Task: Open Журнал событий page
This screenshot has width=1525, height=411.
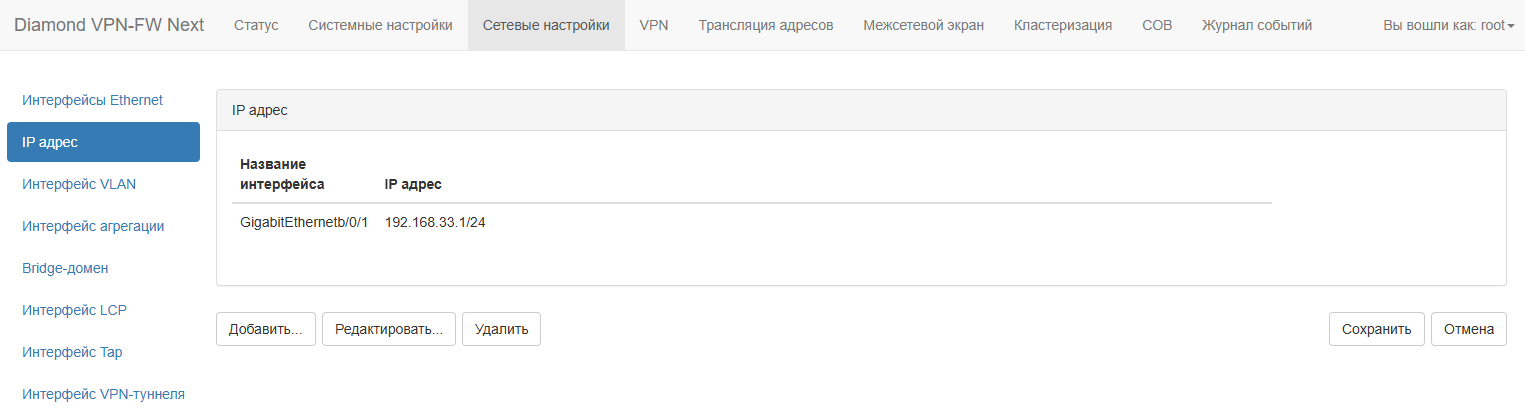Action: click(x=1257, y=25)
